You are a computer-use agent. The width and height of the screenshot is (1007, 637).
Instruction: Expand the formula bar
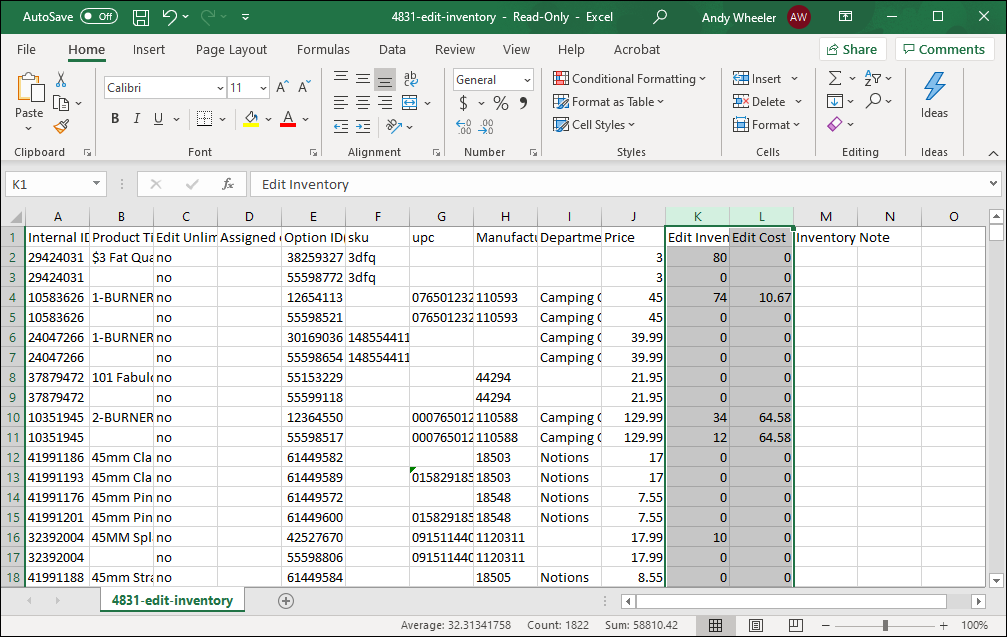(x=994, y=184)
